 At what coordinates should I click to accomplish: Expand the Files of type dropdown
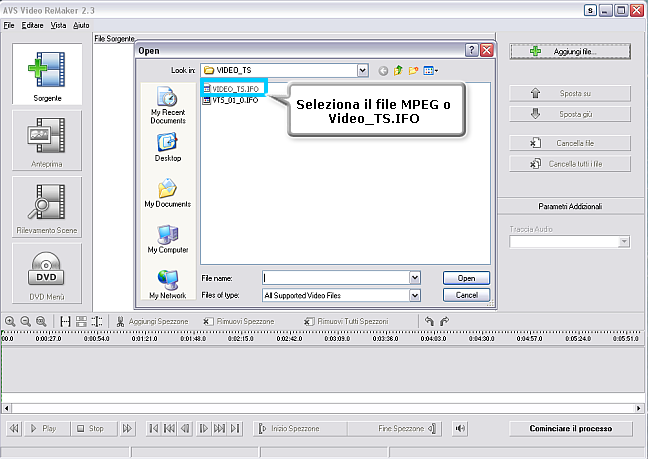415,295
